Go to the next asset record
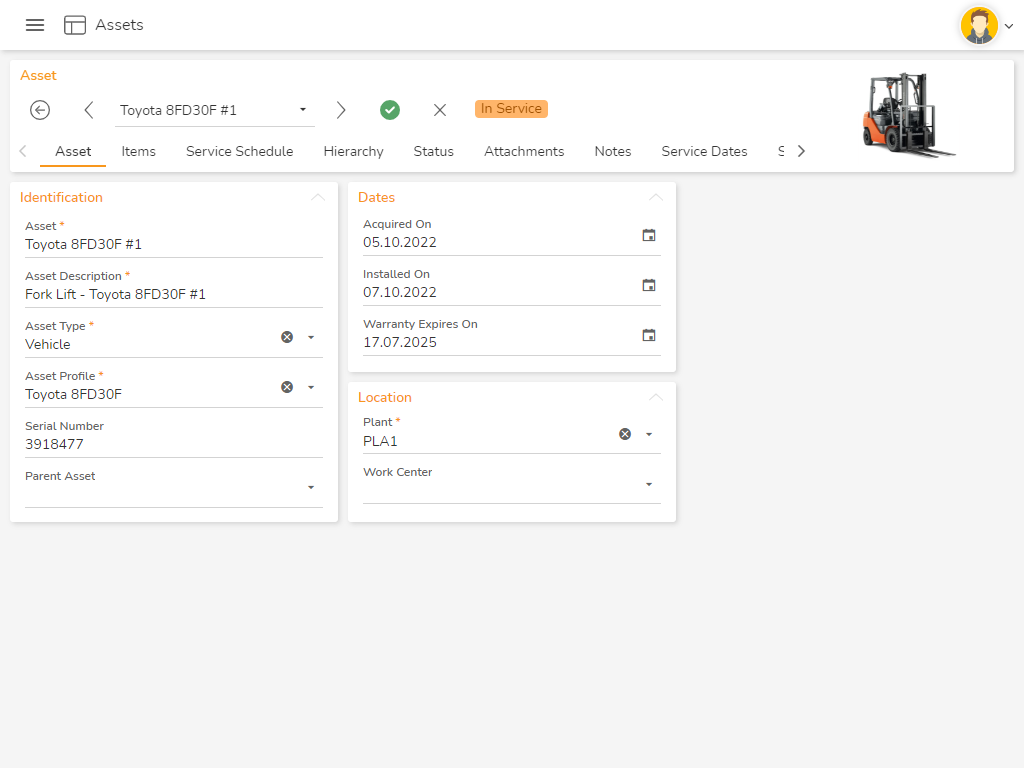Viewport: 1024px width, 768px height. coord(341,110)
